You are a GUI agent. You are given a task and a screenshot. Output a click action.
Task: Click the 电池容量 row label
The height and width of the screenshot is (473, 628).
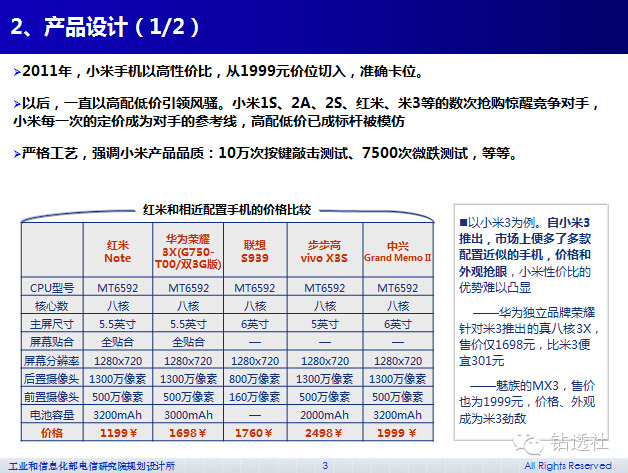click(x=52, y=415)
